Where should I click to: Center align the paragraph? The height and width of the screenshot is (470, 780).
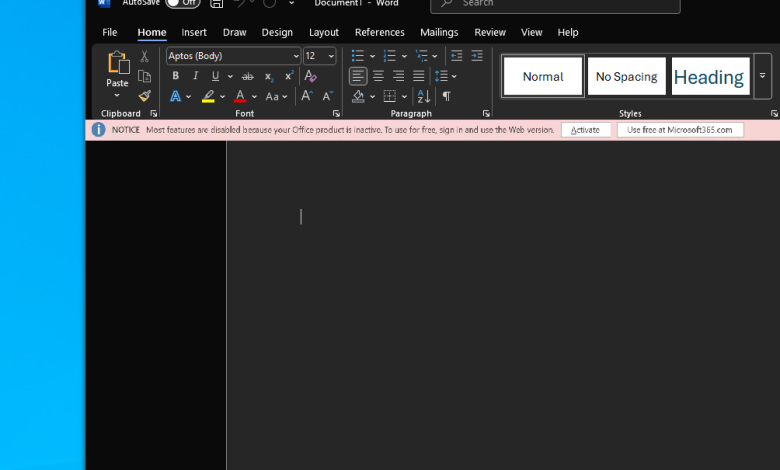[x=378, y=76]
